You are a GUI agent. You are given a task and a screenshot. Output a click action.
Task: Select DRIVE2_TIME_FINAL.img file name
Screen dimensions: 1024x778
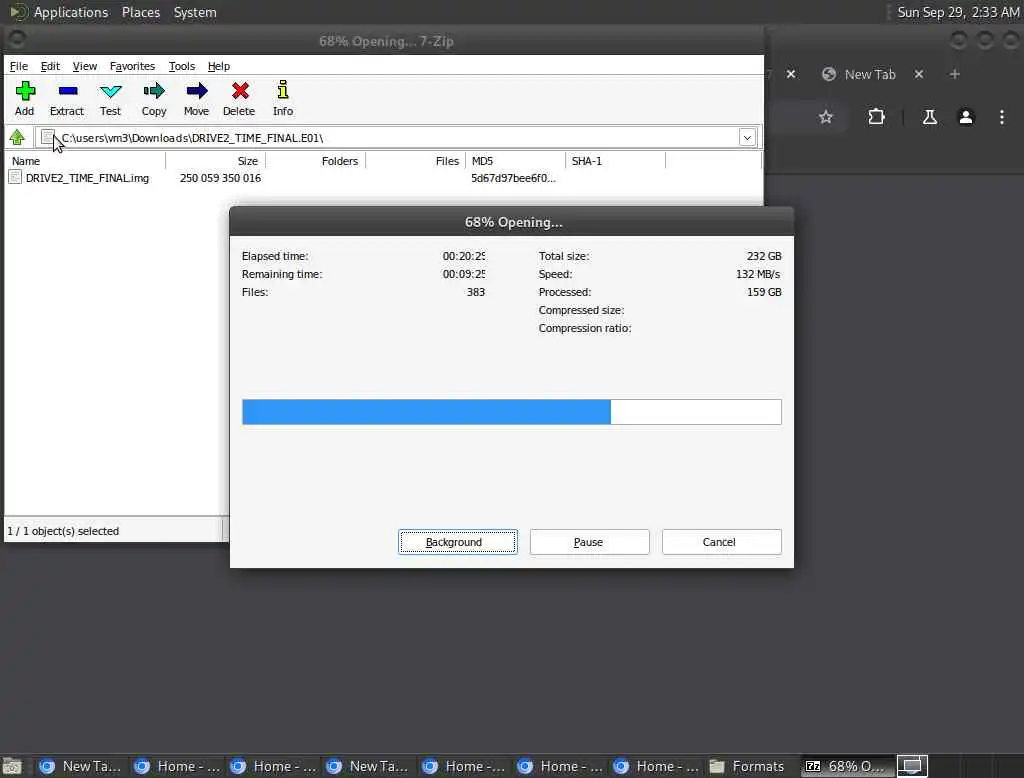point(88,178)
